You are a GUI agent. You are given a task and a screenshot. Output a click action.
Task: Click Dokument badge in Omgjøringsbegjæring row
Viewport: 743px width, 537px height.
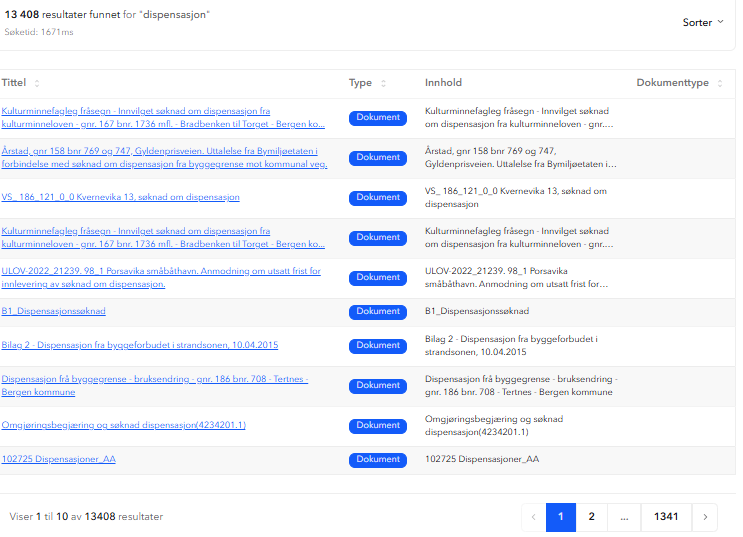tap(378, 426)
